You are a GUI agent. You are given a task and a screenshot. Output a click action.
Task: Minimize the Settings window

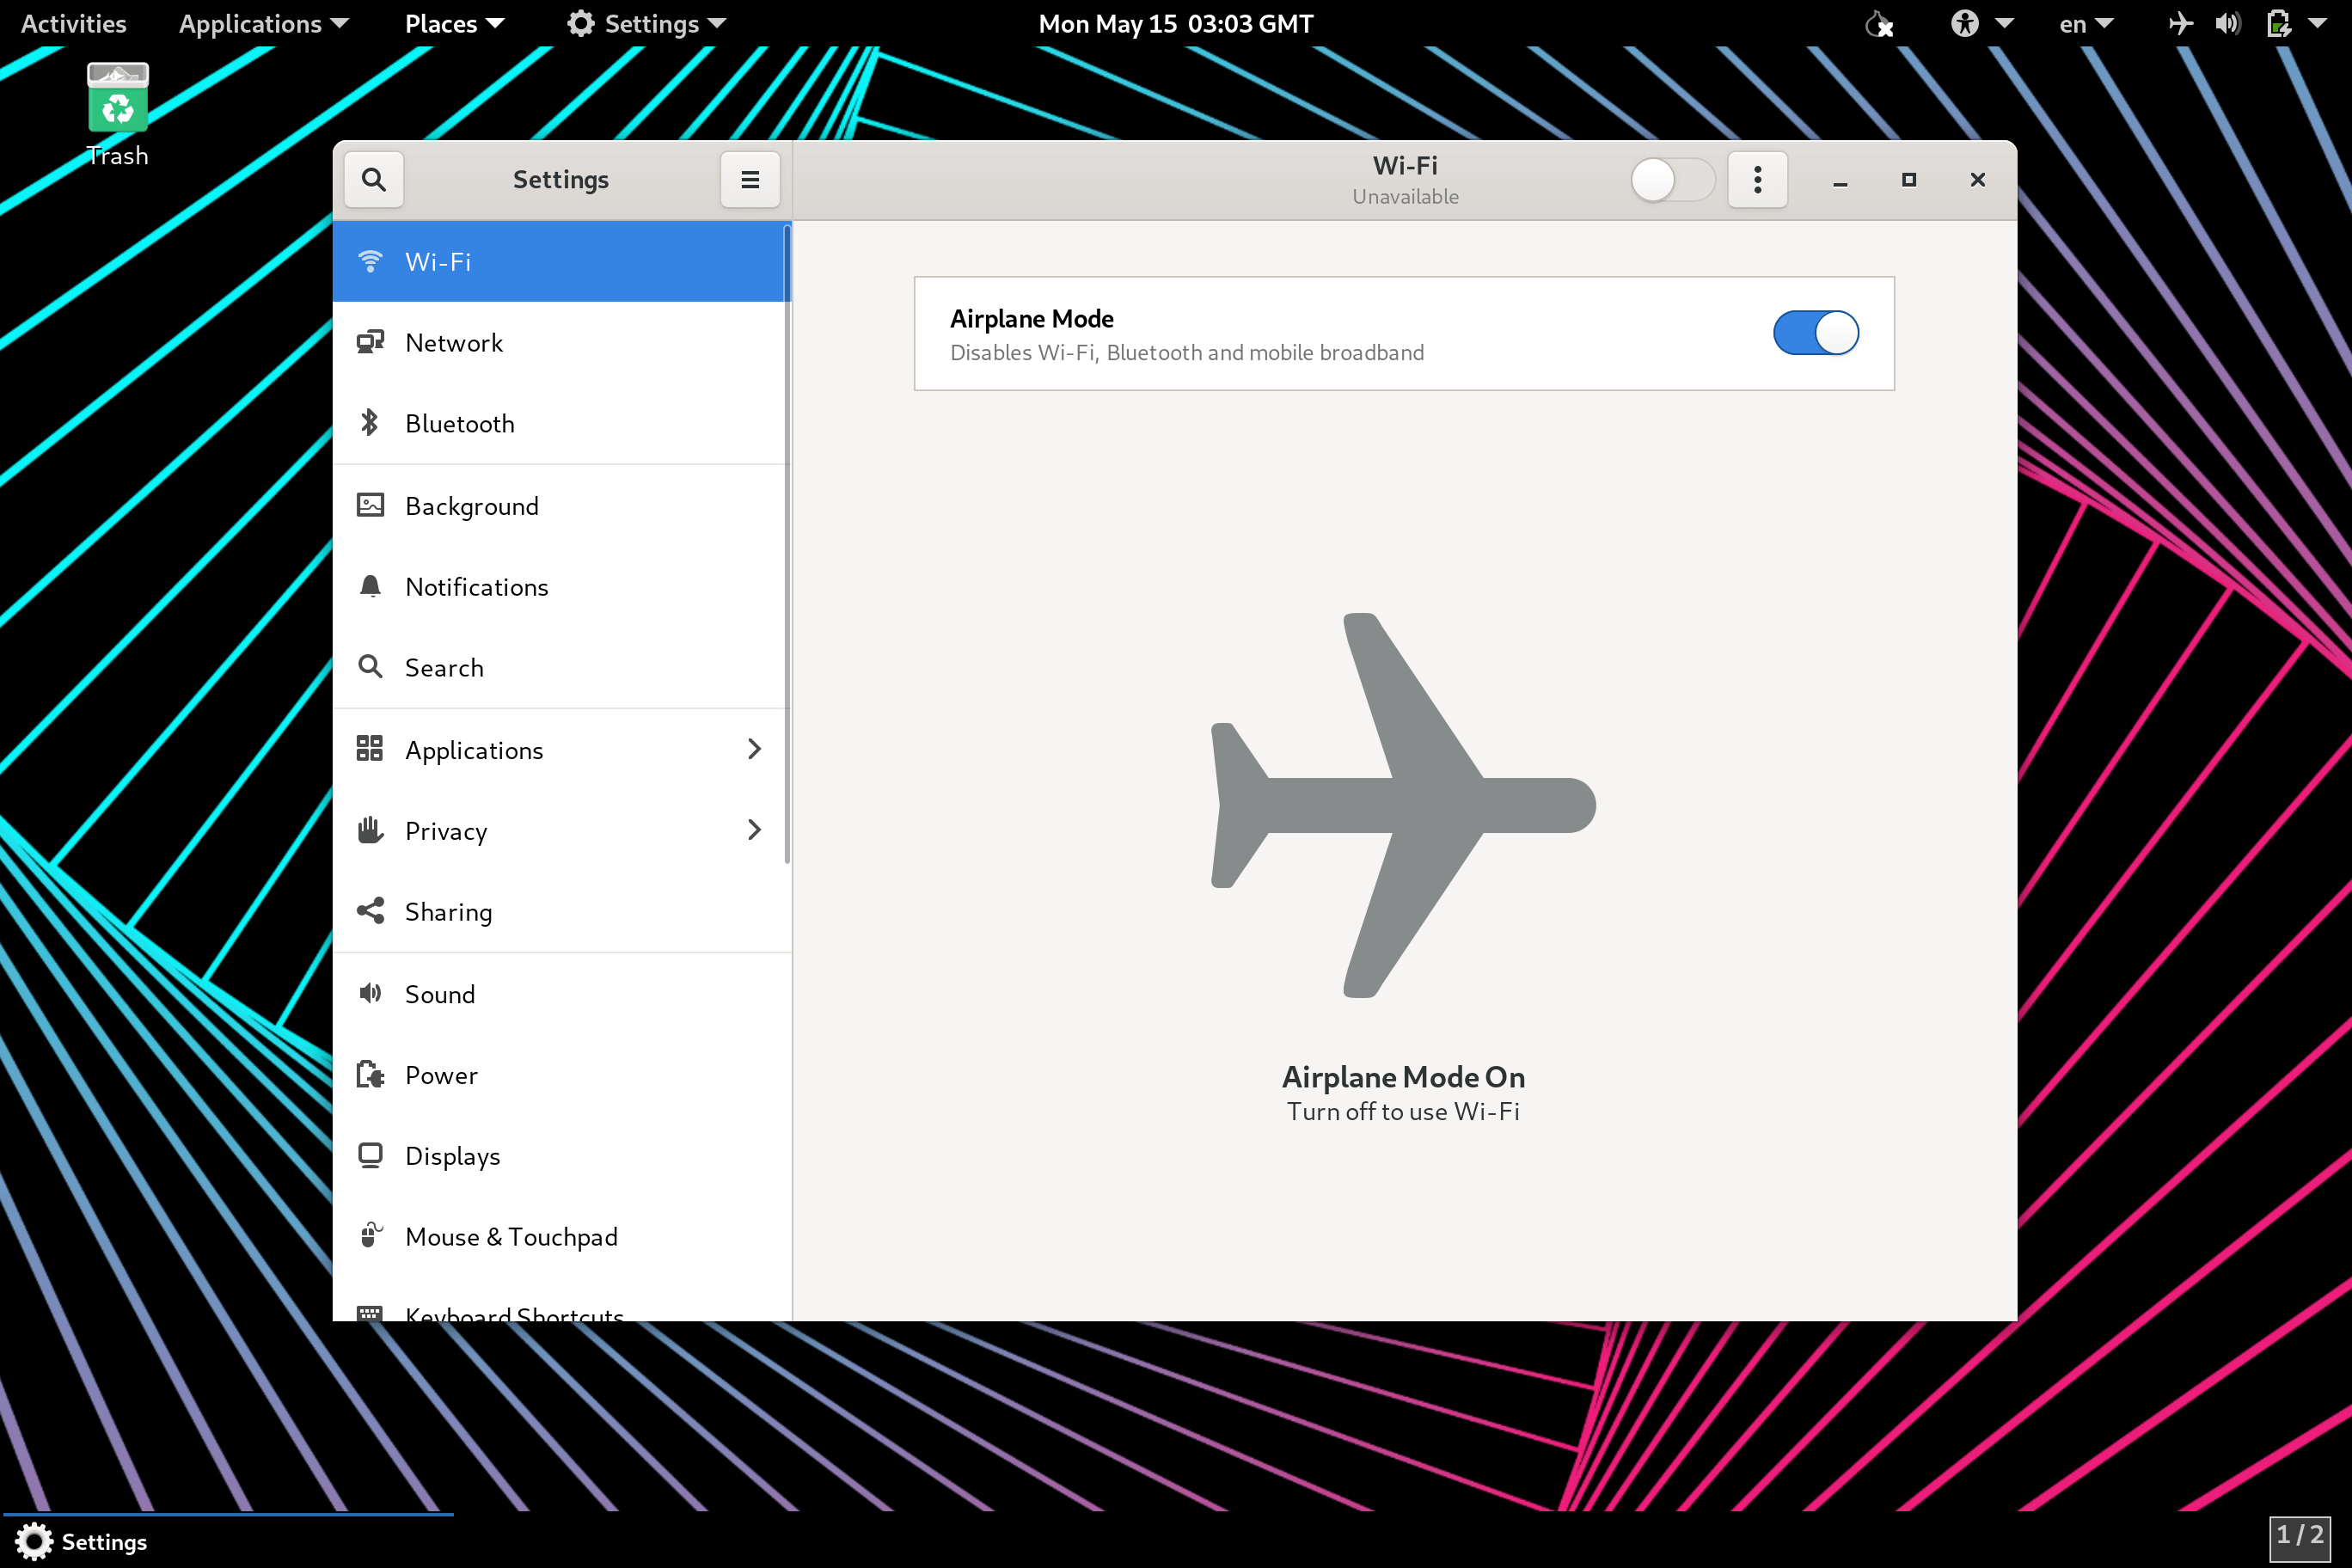tap(1840, 180)
